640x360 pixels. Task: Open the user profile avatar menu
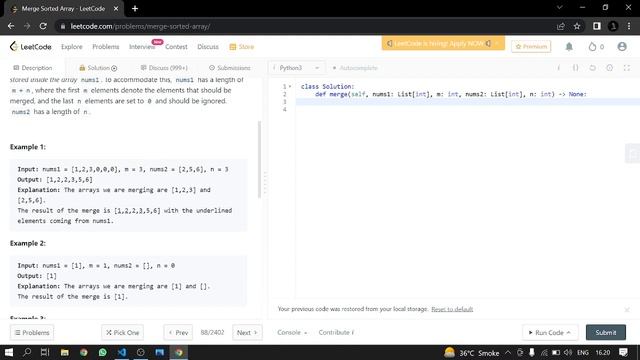[x=622, y=47]
